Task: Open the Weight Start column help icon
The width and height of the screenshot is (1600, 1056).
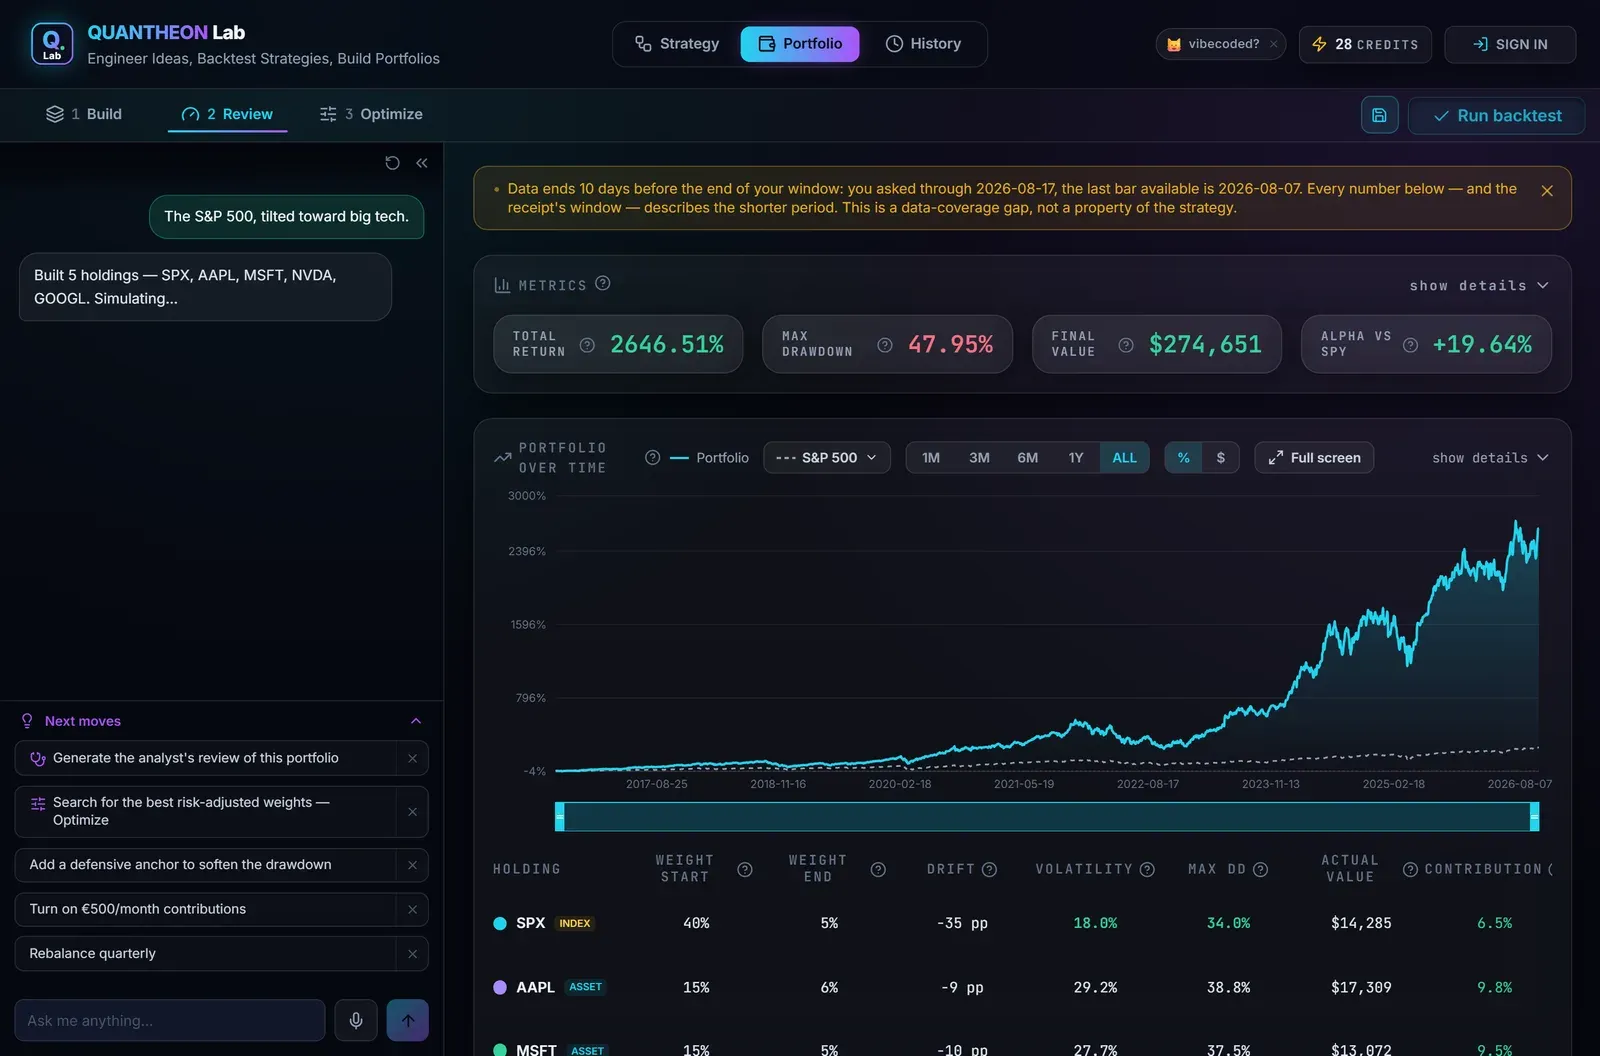Action: 744,869
